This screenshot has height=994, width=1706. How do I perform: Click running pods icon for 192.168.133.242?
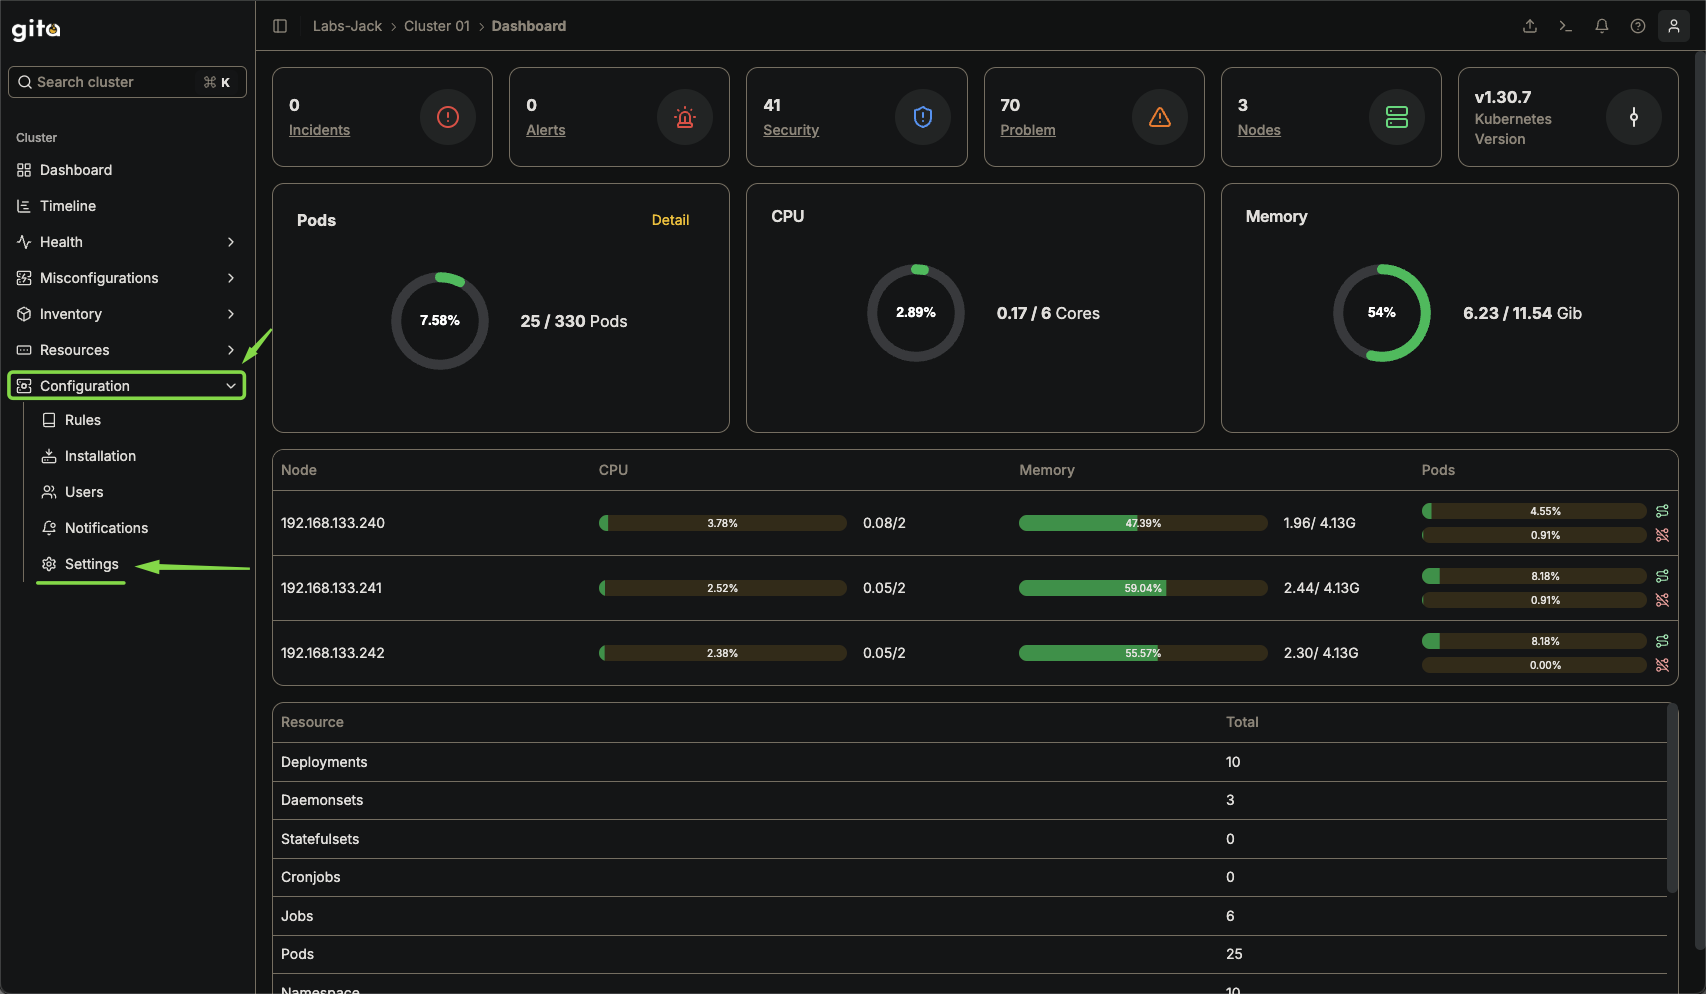click(1662, 641)
